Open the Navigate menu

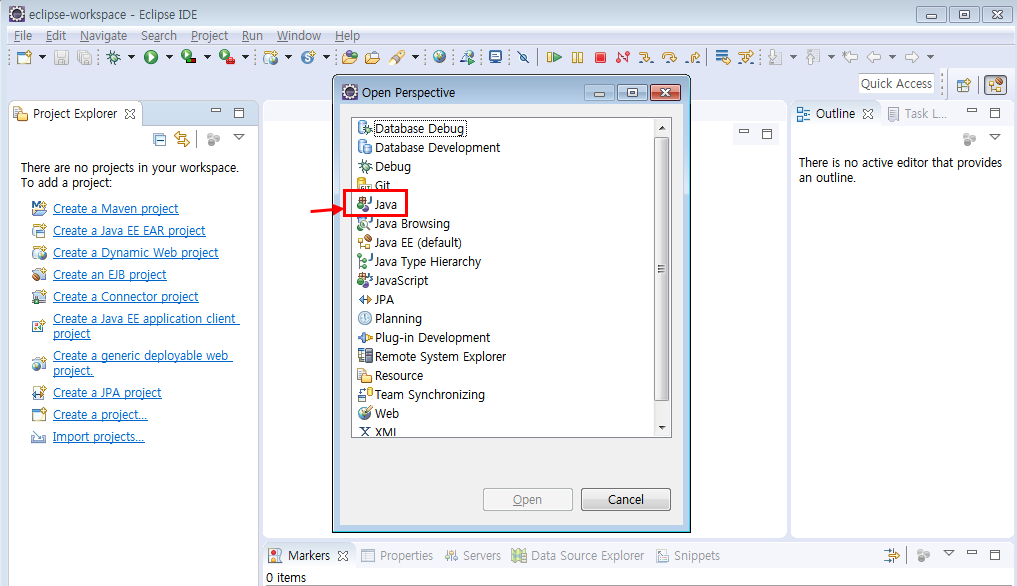click(103, 36)
